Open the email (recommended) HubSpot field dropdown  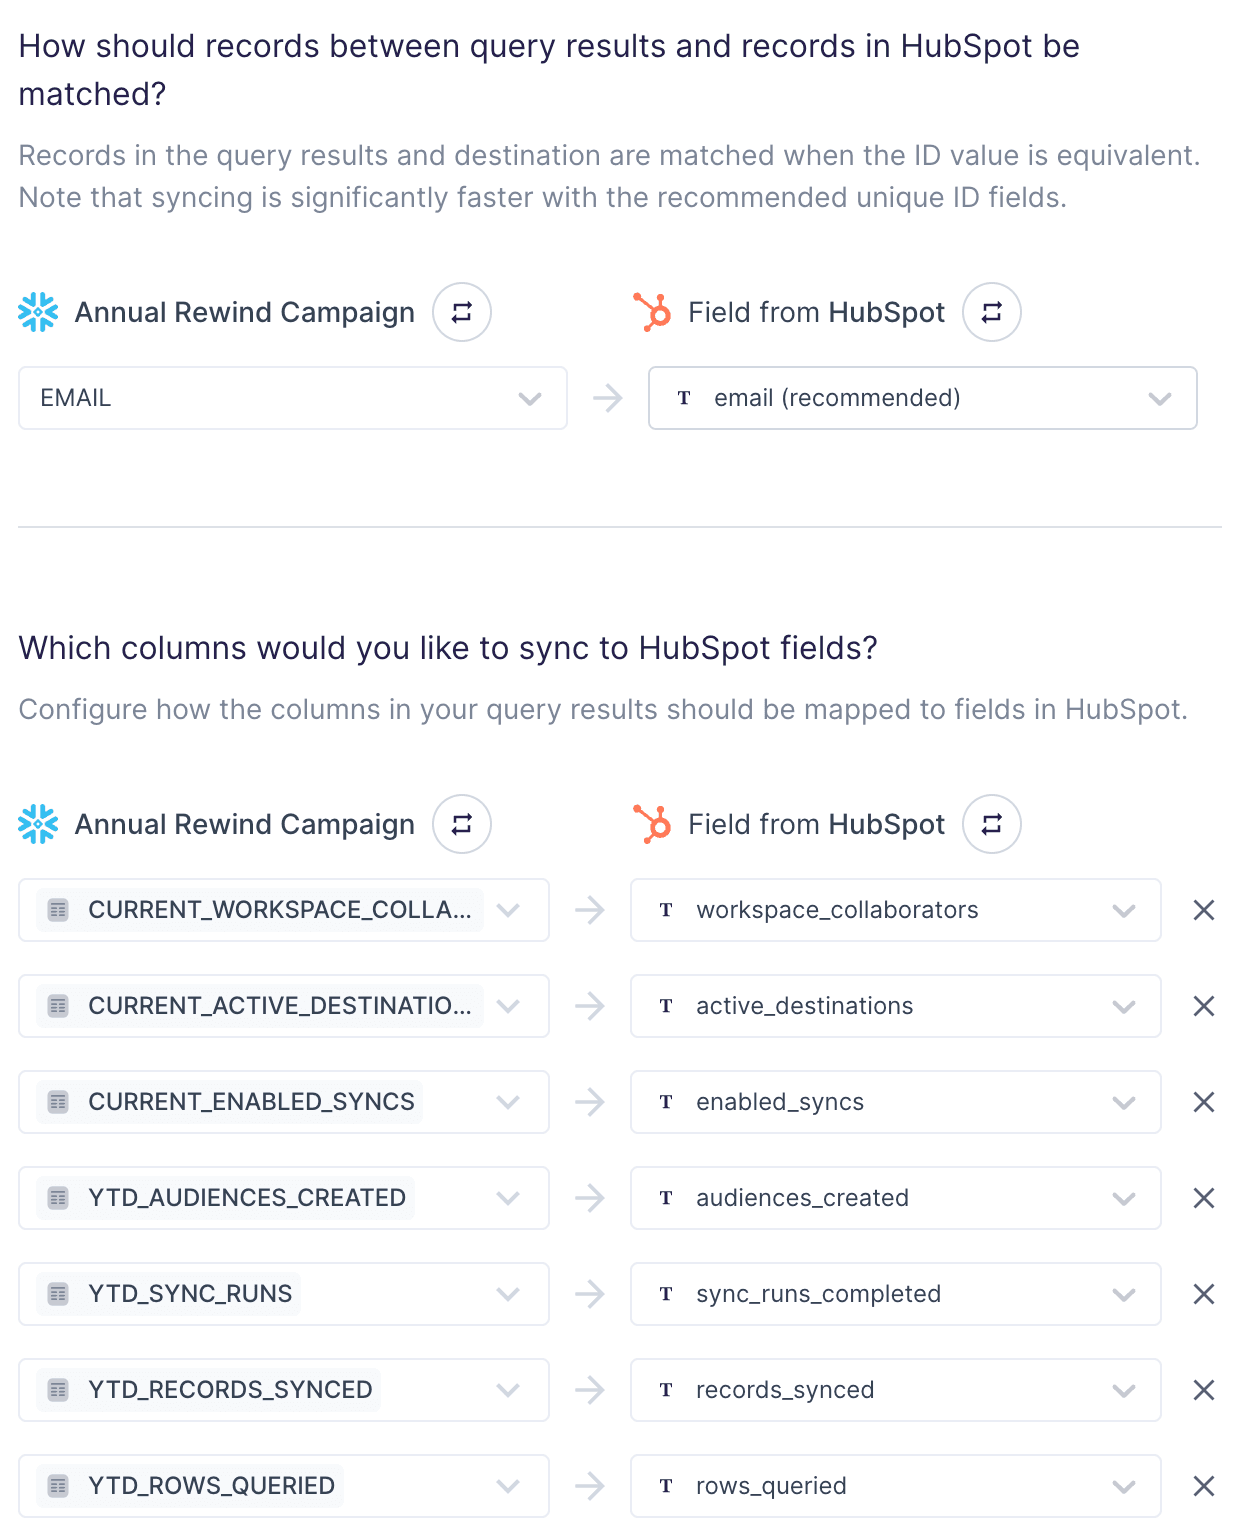pos(922,398)
